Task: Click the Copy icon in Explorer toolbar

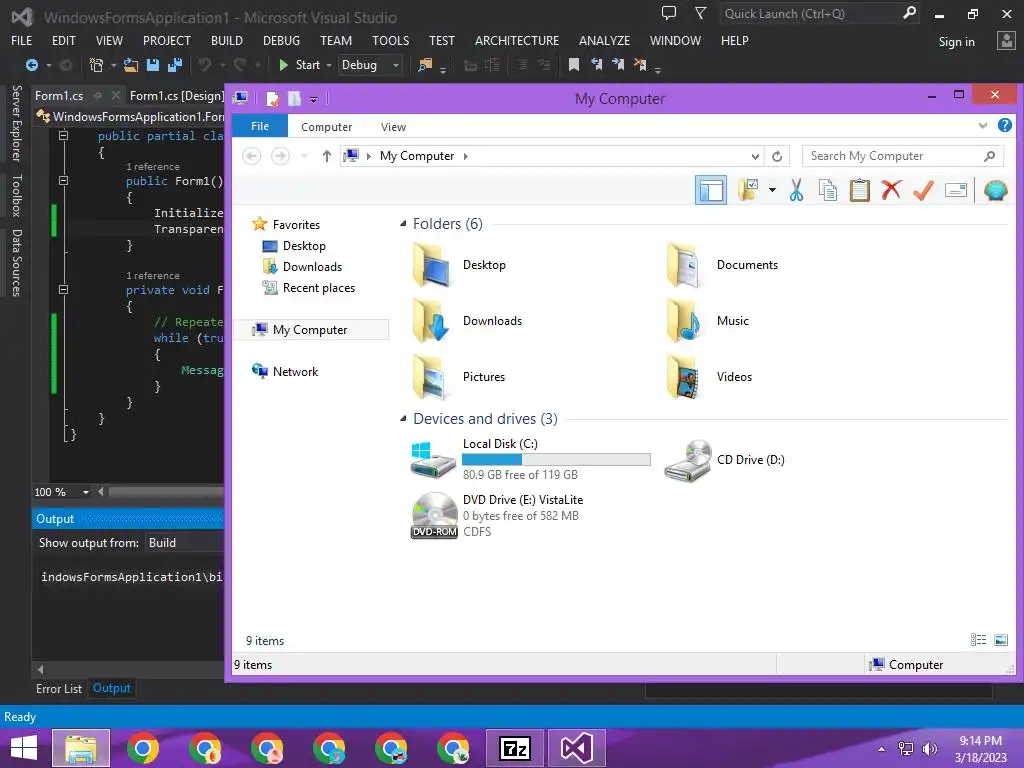Action: point(827,190)
